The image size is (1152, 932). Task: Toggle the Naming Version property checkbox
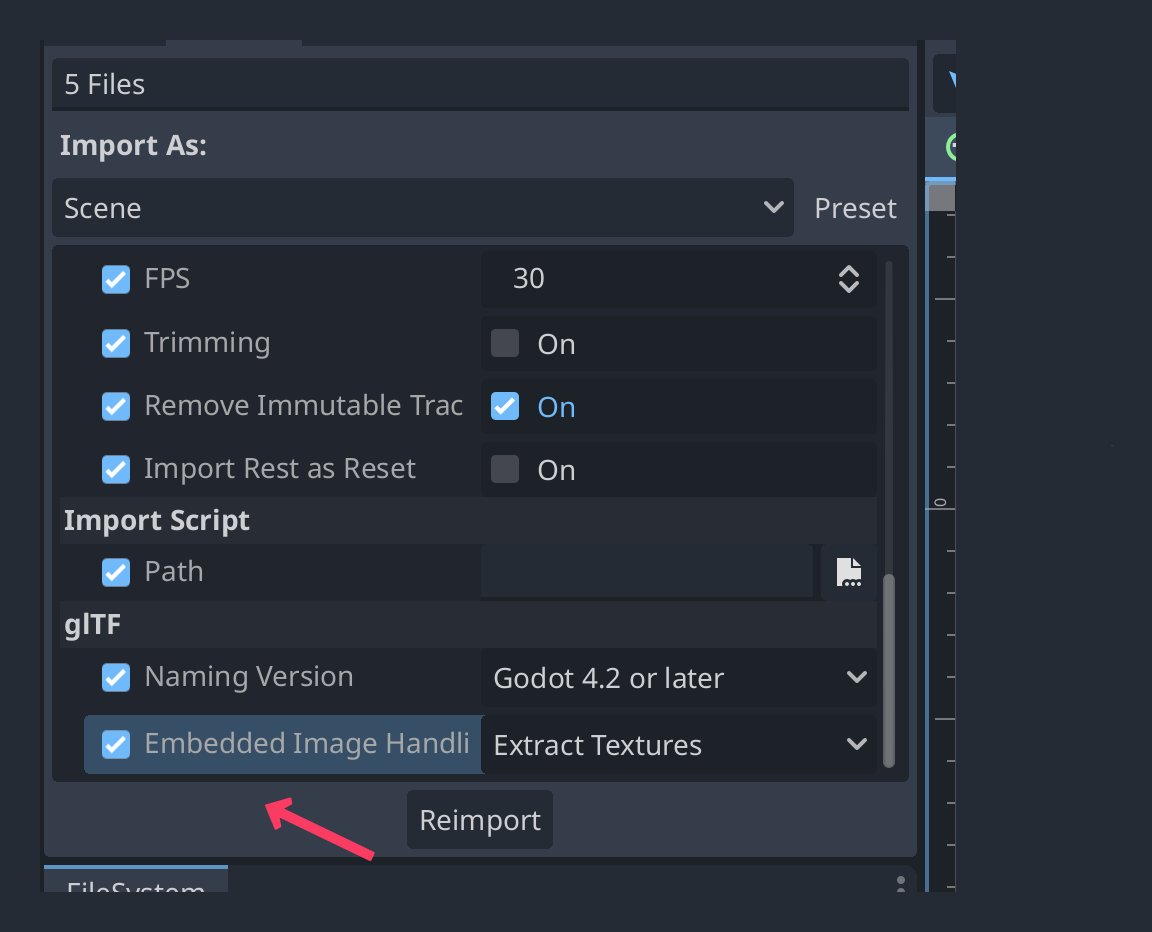pos(116,677)
